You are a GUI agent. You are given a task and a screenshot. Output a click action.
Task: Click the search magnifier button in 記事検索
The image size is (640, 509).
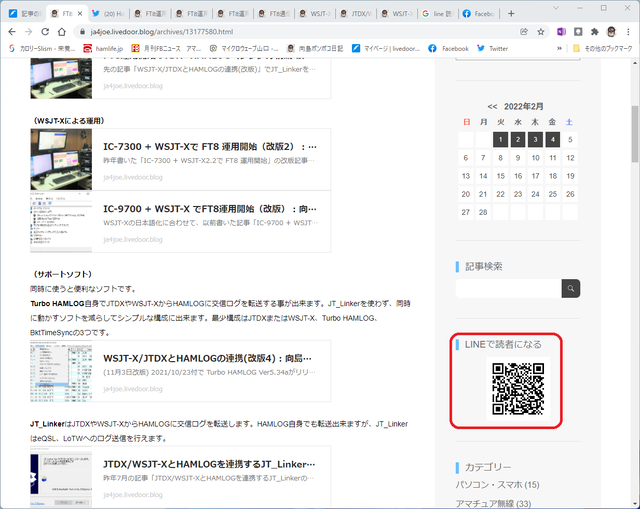[571, 289]
